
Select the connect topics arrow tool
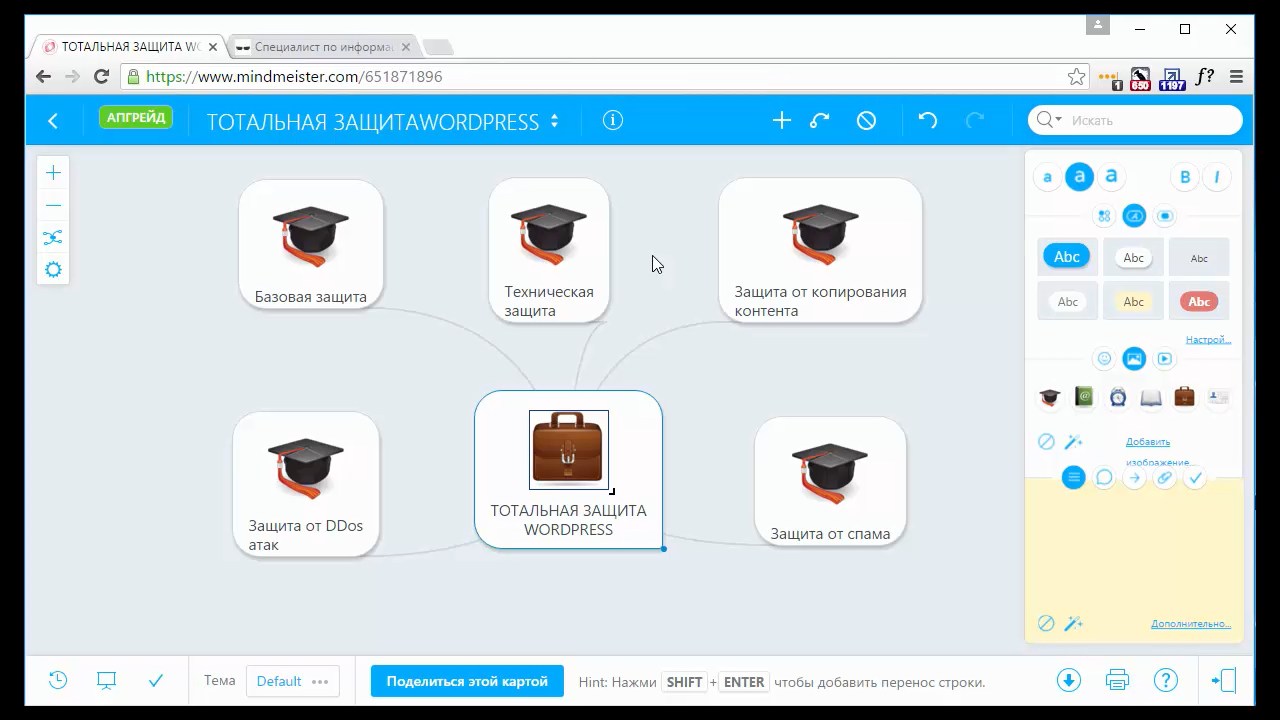[820, 120]
